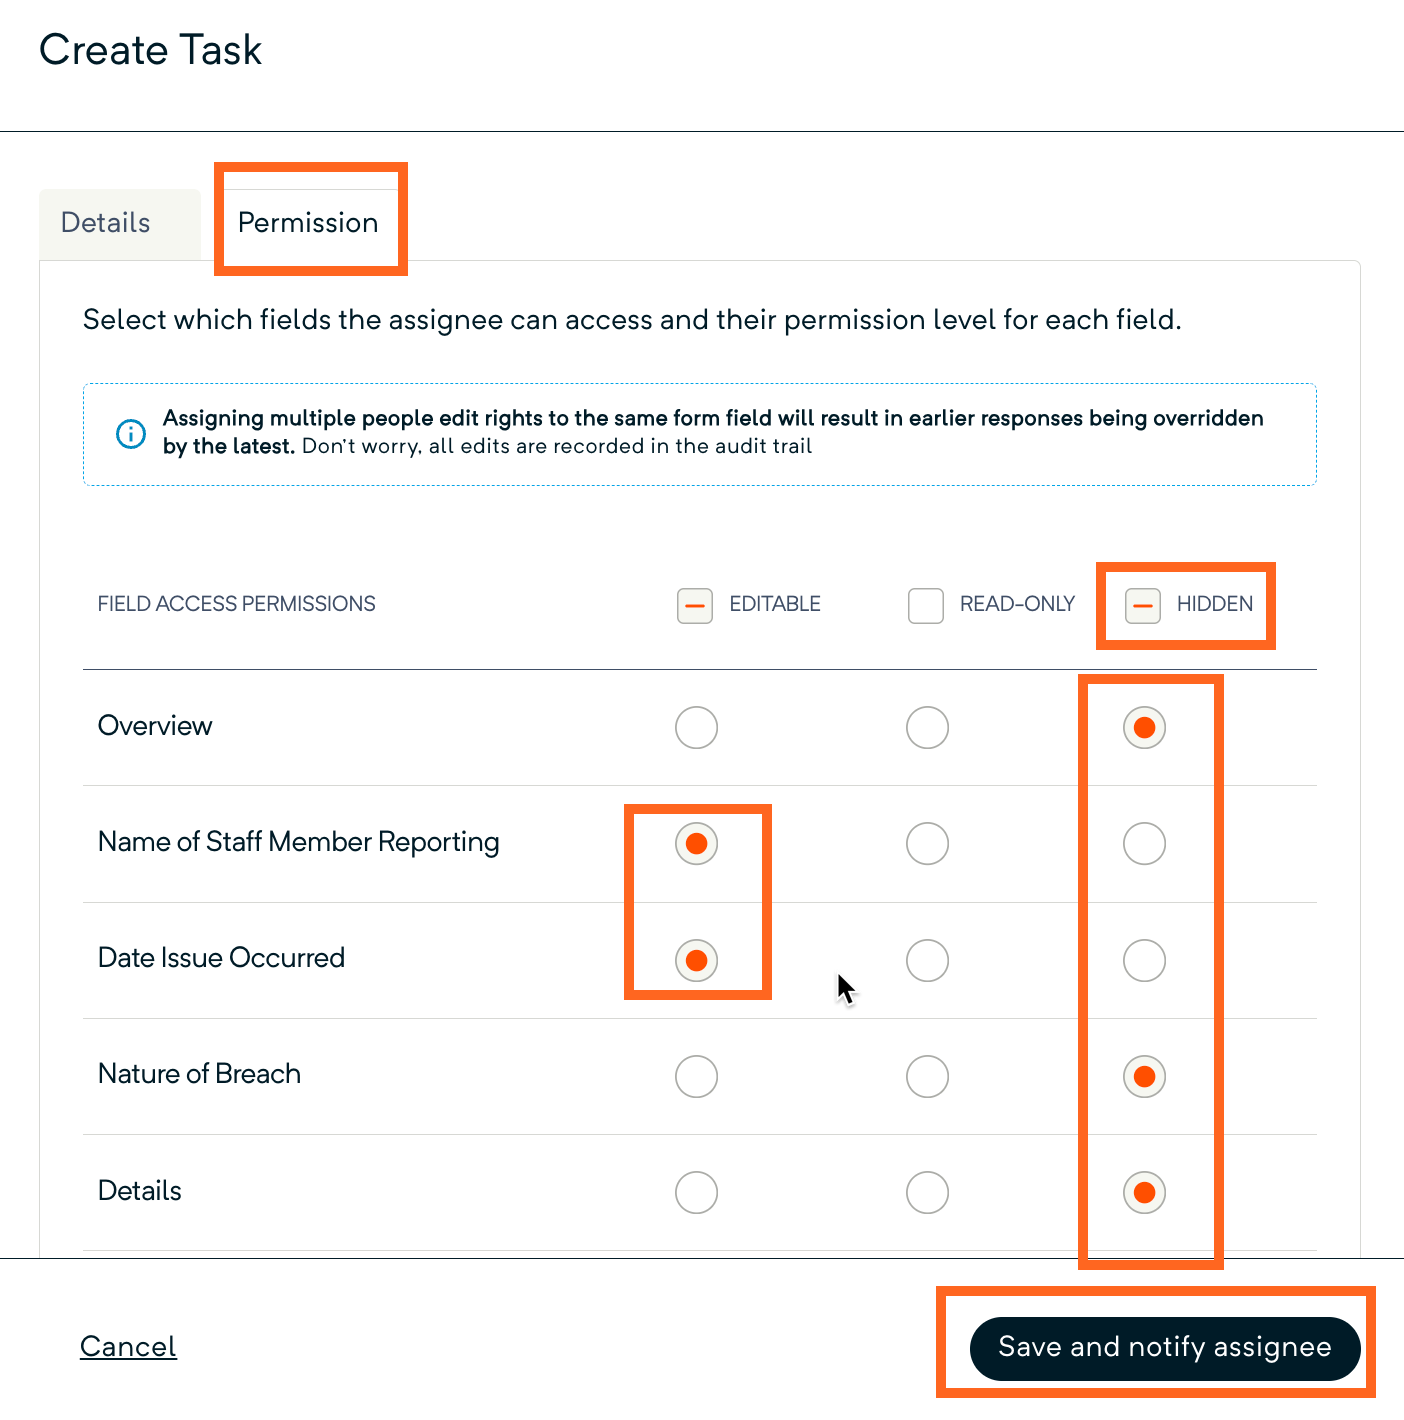Make Nature of Breach editable
The width and height of the screenshot is (1404, 1420).
pyautogui.click(x=696, y=1076)
